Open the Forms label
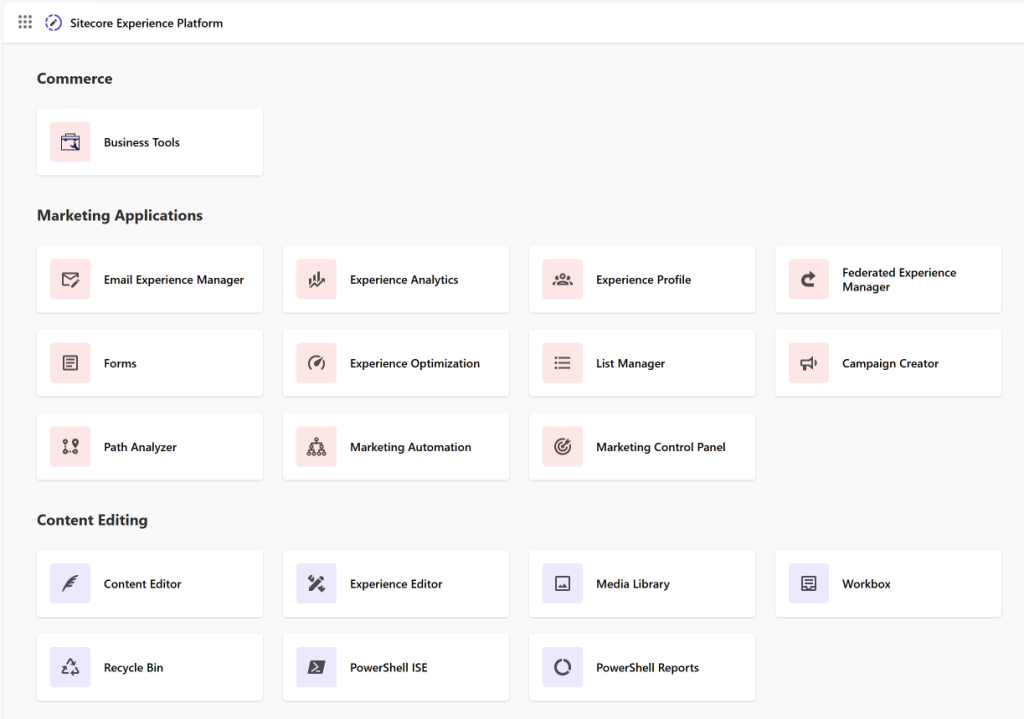Viewport: 1024px width, 719px height. [x=120, y=363]
